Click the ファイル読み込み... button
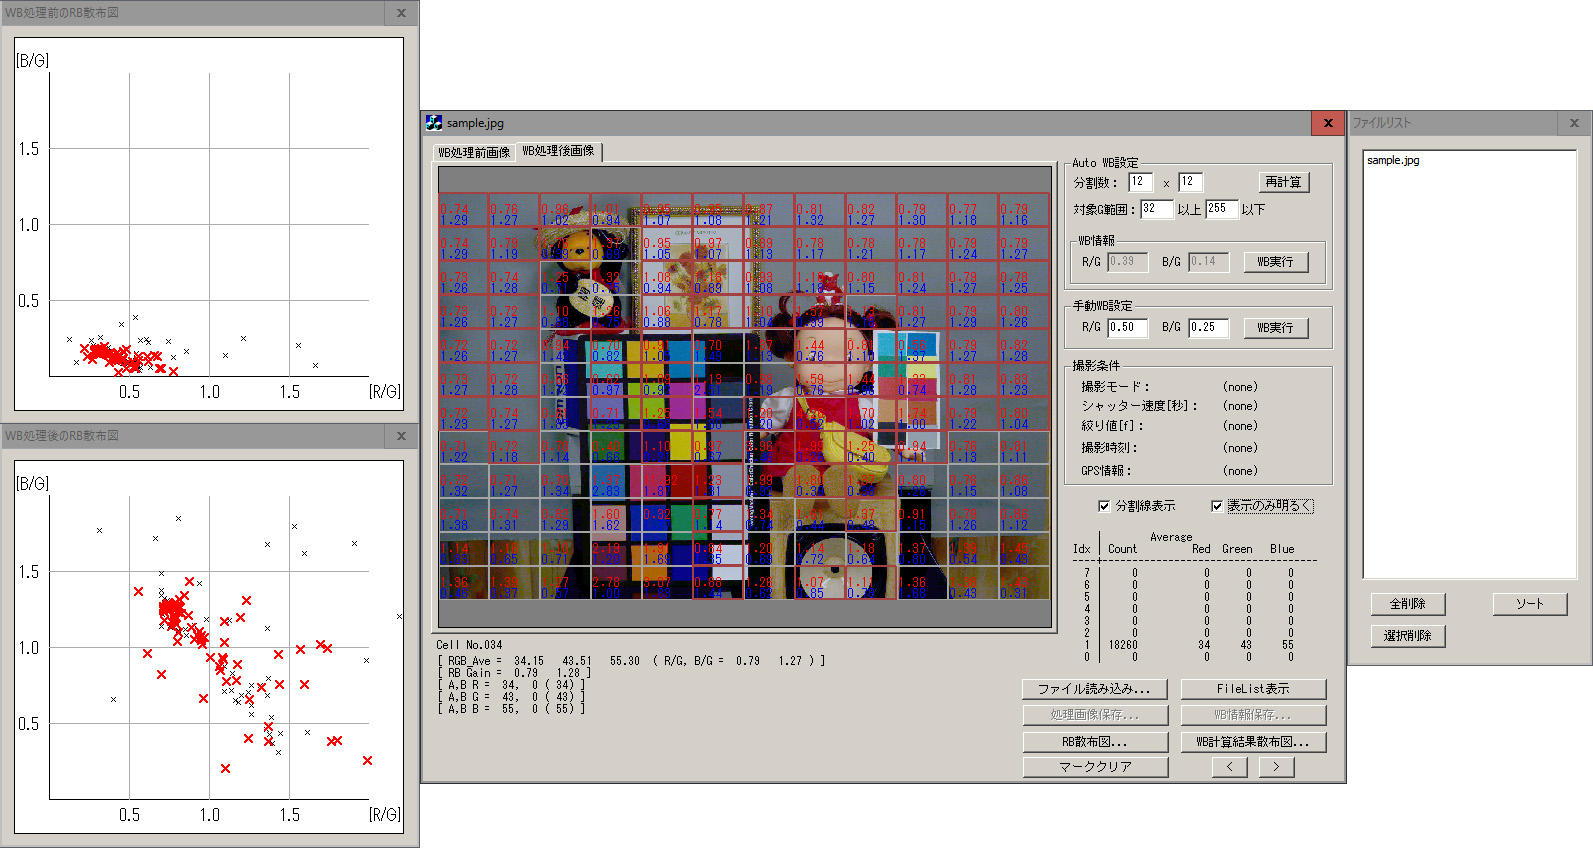 click(1094, 689)
